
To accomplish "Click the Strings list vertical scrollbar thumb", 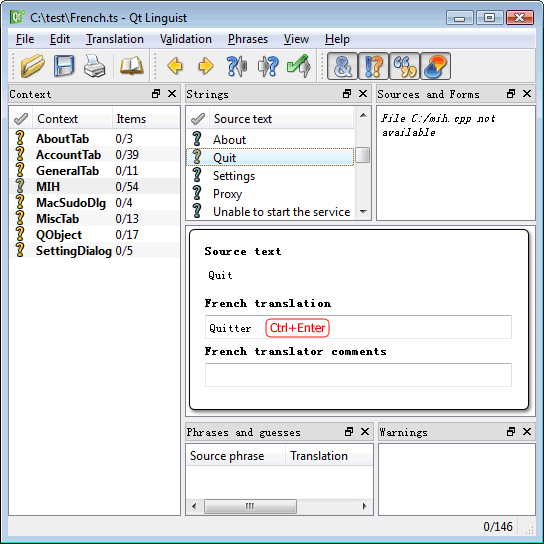I will (x=363, y=155).
